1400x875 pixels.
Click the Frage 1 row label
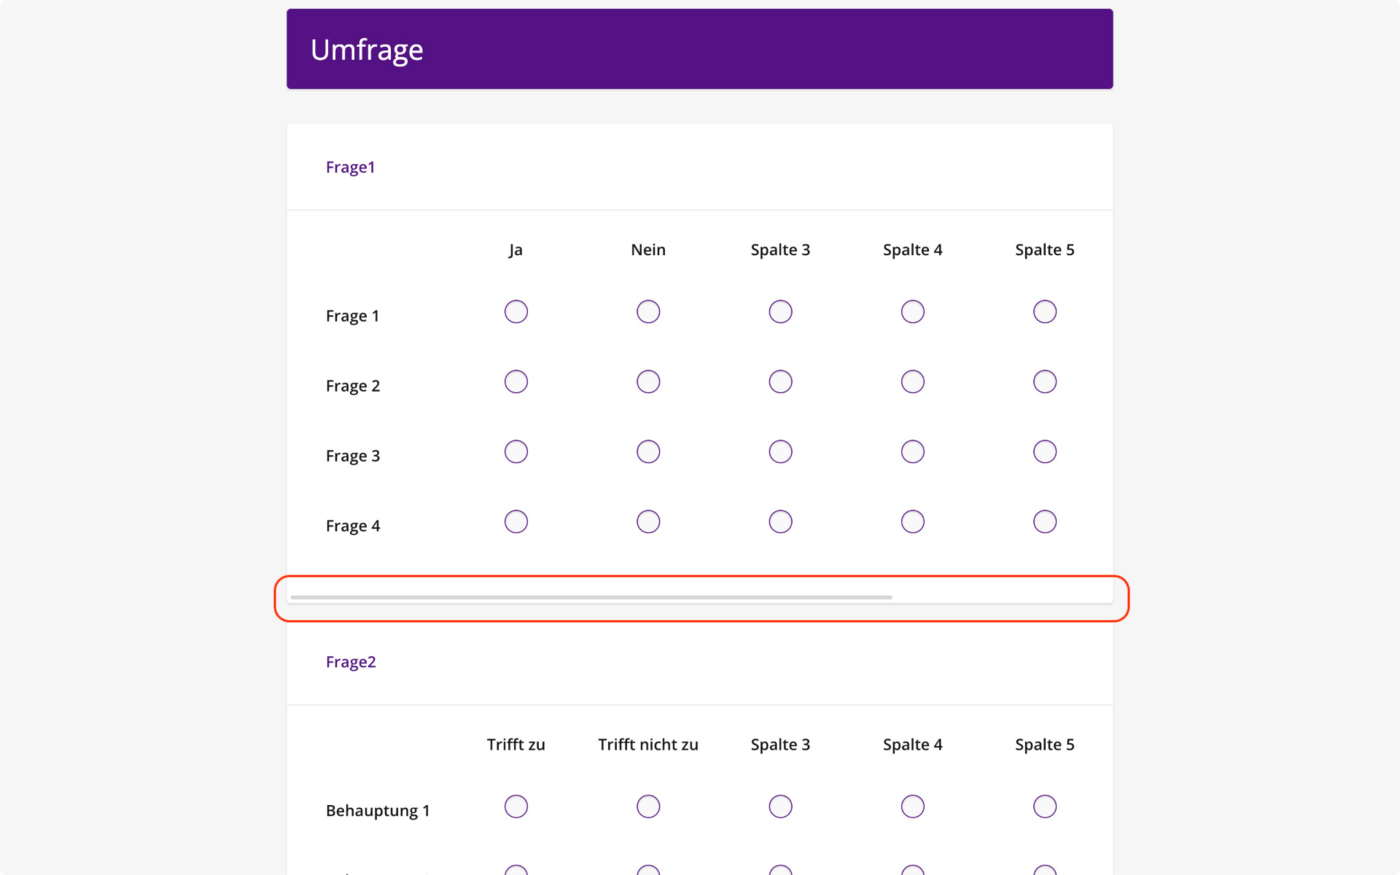tap(352, 316)
